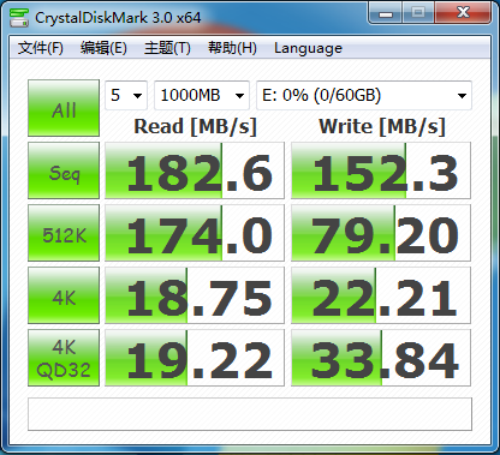Start the 512K benchmark test
This screenshot has width=500, height=455.
point(64,233)
